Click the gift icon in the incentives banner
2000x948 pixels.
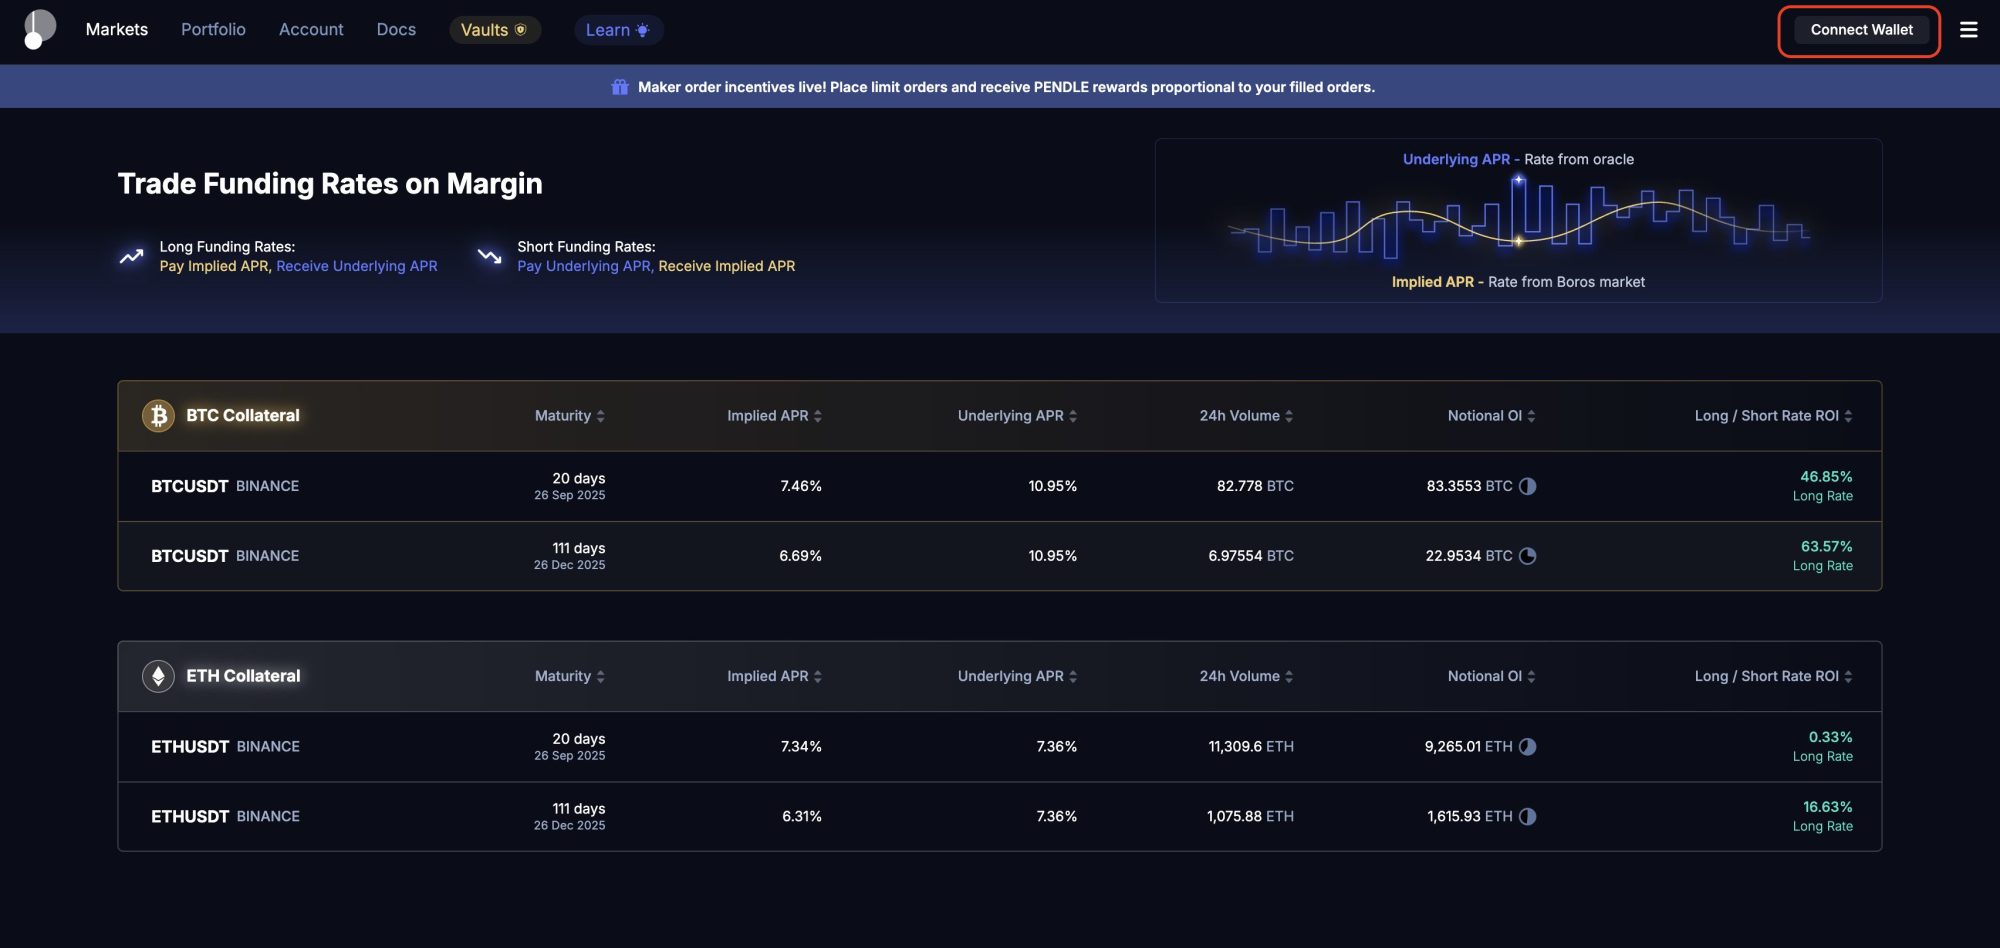pos(620,86)
